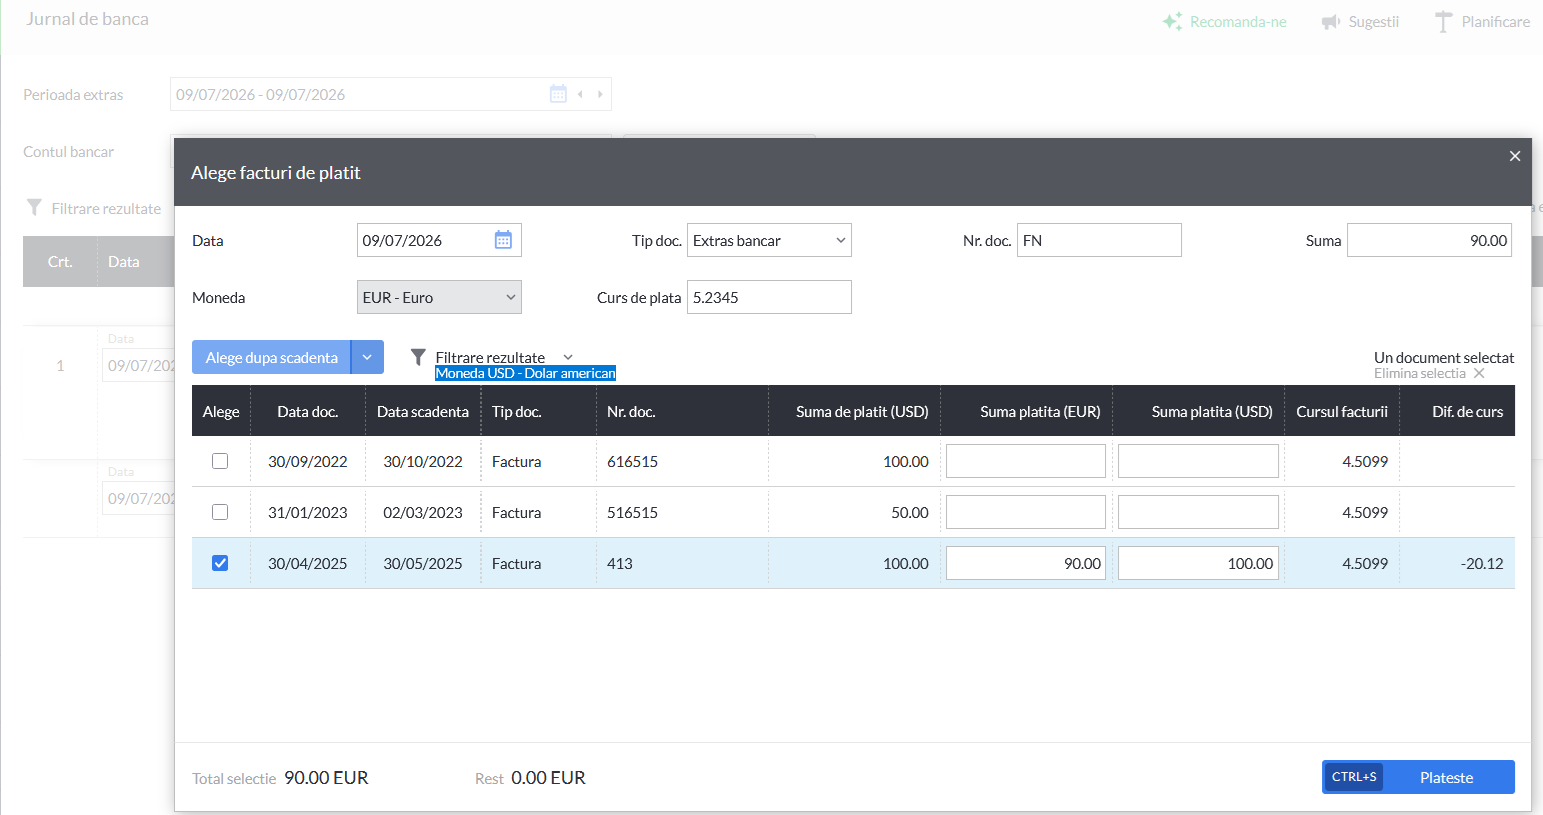The width and height of the screenshot is (1543, 815).
Task: Click the Nr. doc. input field
Action: tap(1099, 240)
